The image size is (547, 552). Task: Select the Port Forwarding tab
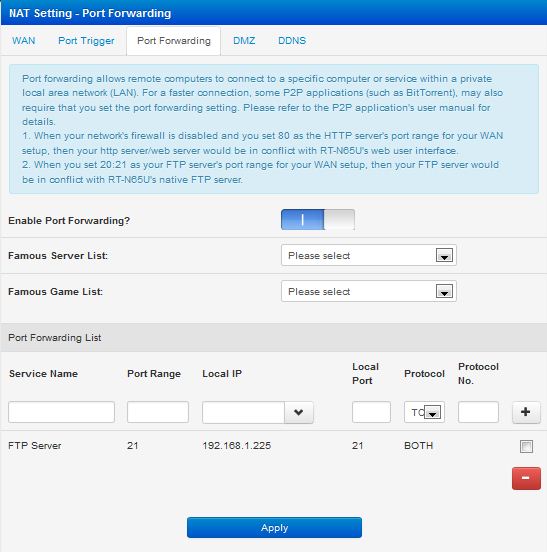tap(174, 41)
